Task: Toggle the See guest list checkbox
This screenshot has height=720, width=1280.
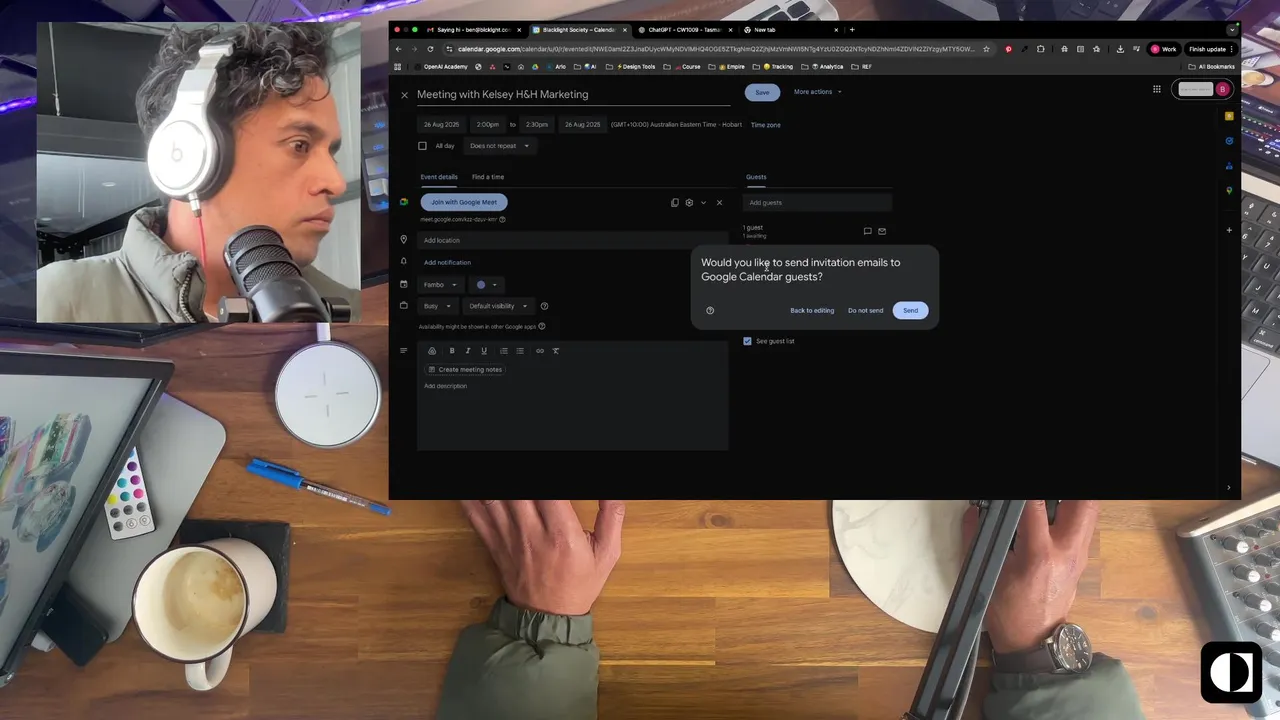Action: pyautogui.click(x=747, y=341)
